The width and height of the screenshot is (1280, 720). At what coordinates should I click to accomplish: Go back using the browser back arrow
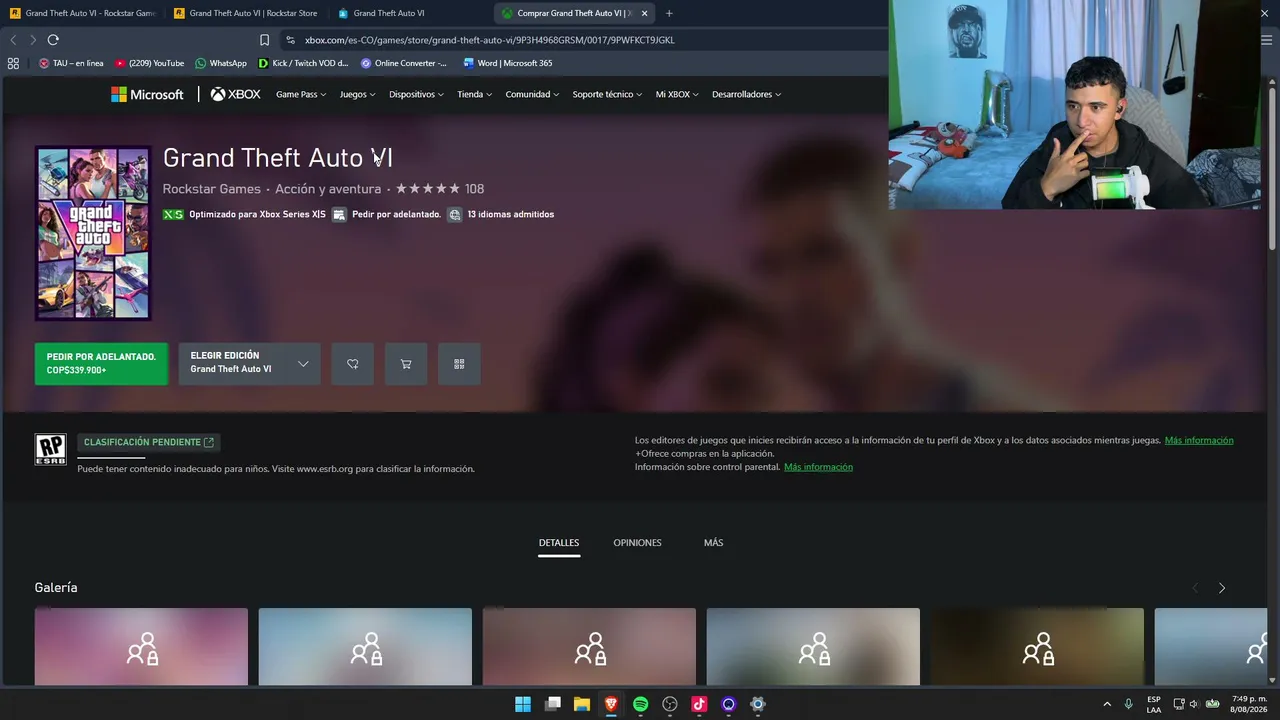pyautogui.click(x=13, y=40)
